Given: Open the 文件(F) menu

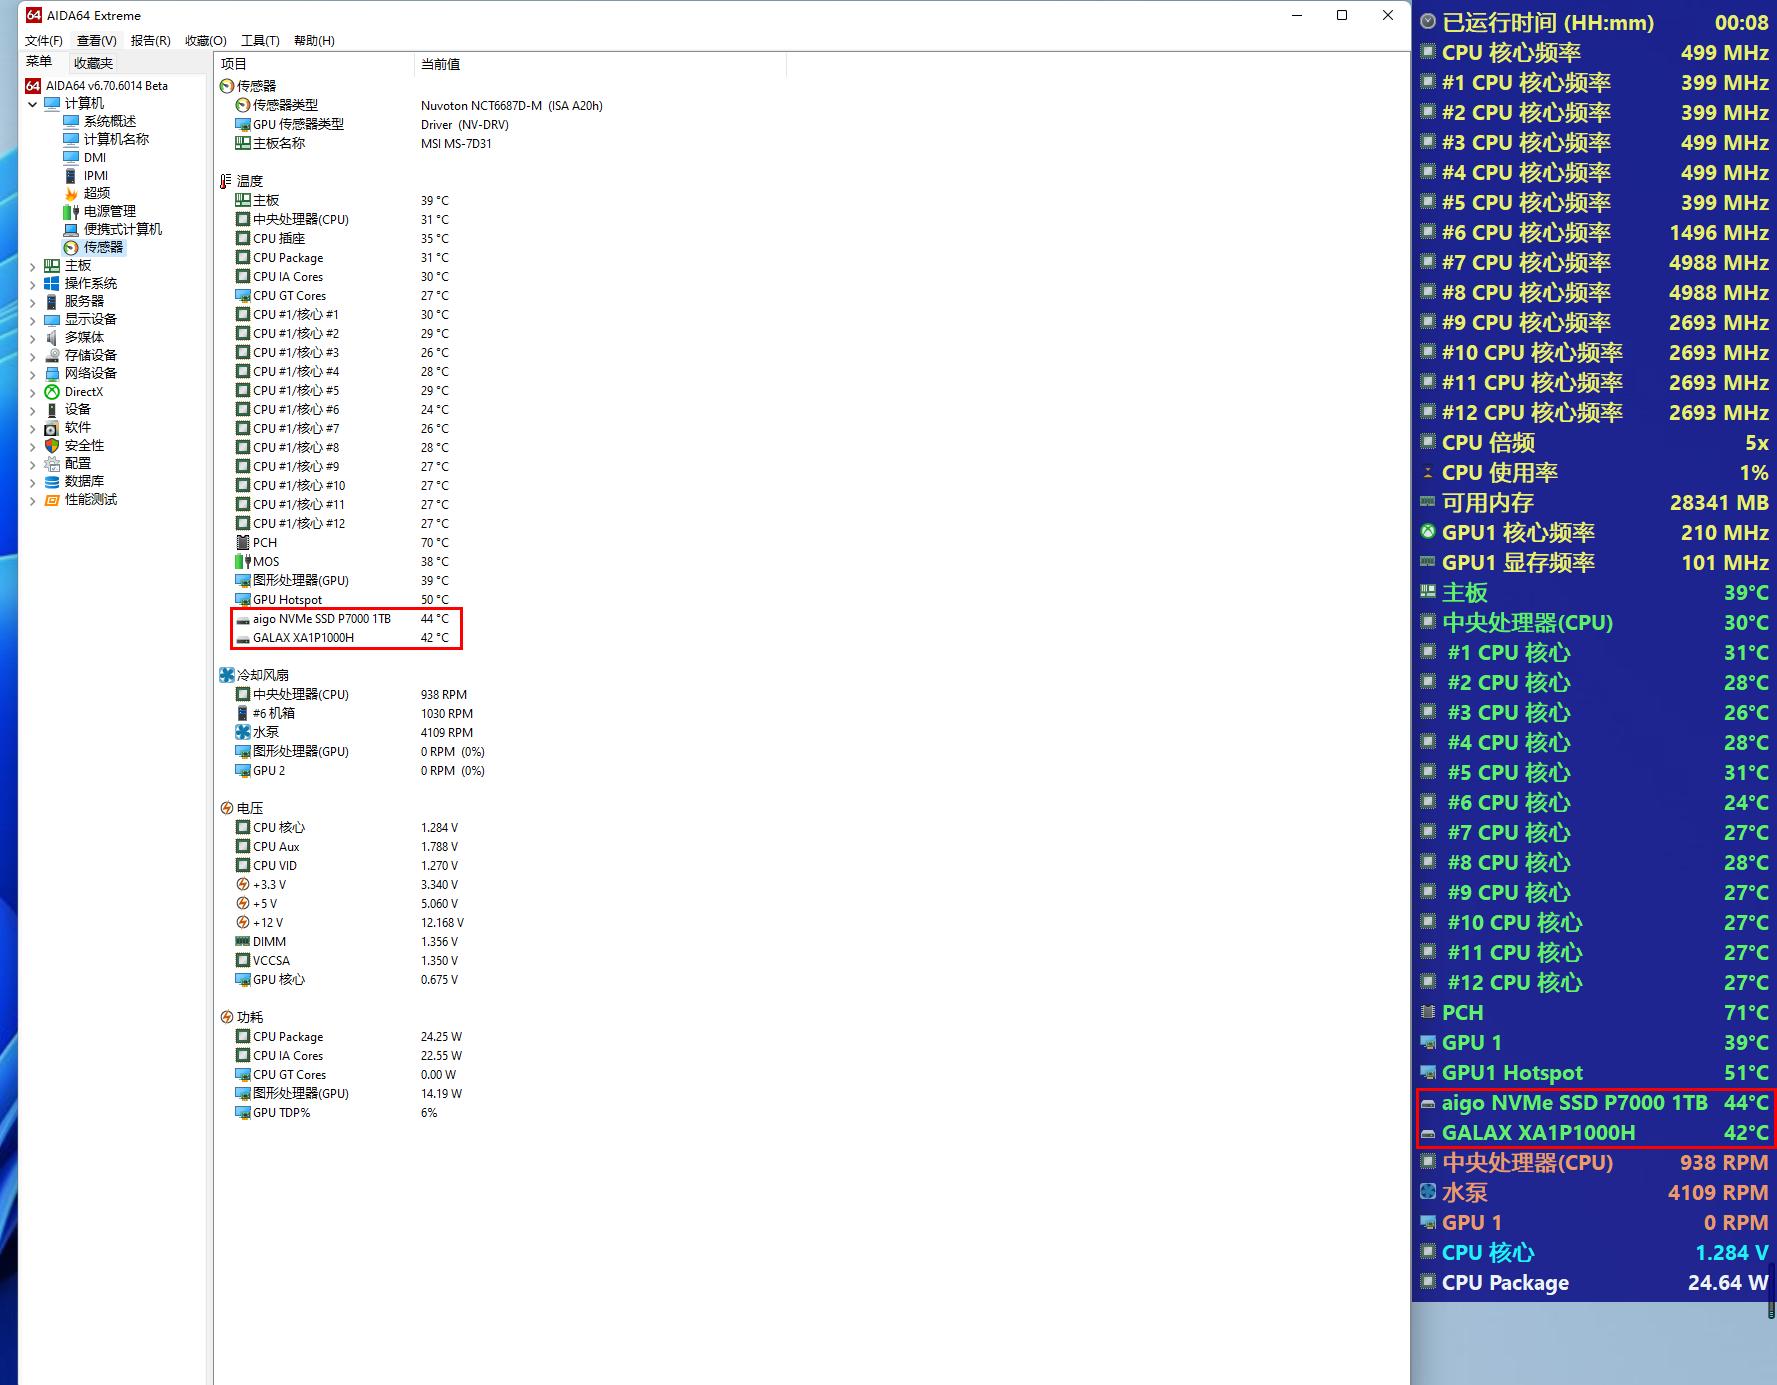Looking at the screenshot, I should coord(43,40).
